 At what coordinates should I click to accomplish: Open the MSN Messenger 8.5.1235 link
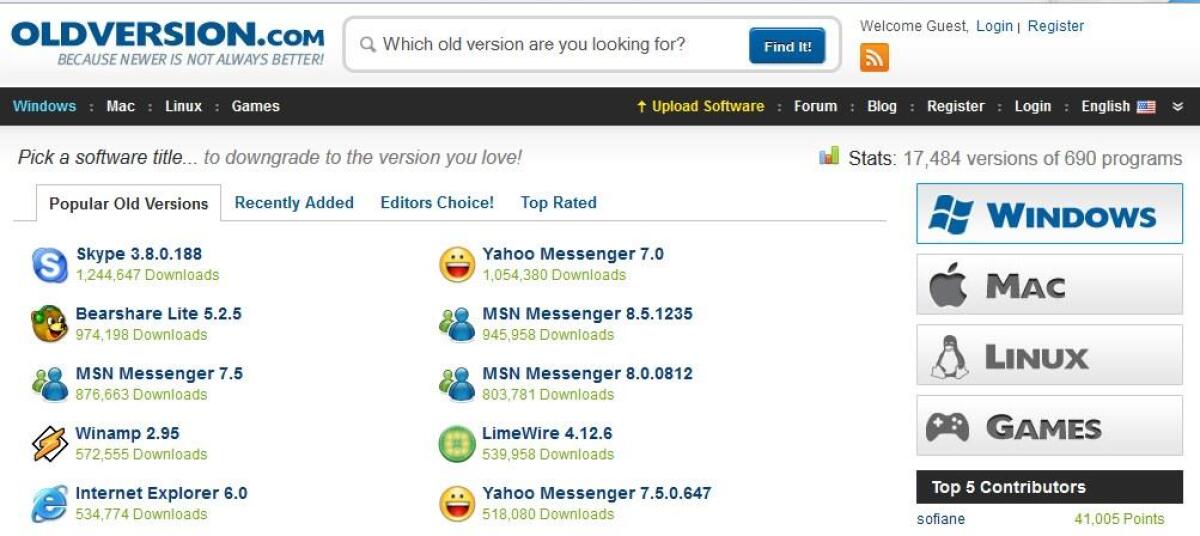pyautogui.click(x=587, y=314)
